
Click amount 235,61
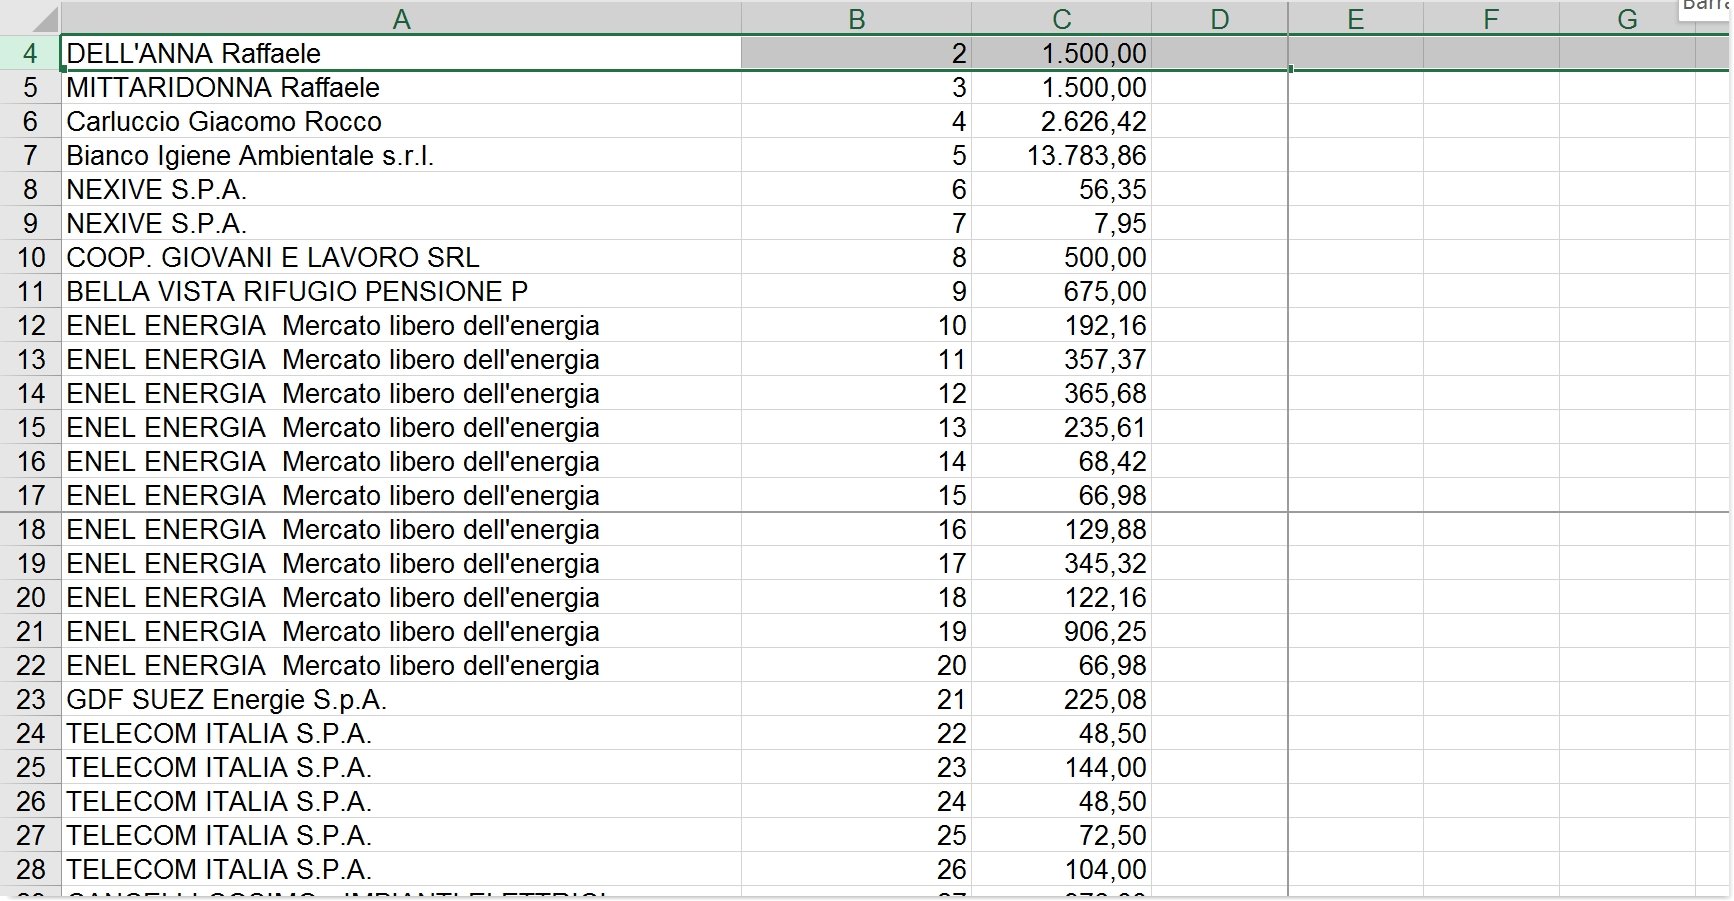[1061, 427]
